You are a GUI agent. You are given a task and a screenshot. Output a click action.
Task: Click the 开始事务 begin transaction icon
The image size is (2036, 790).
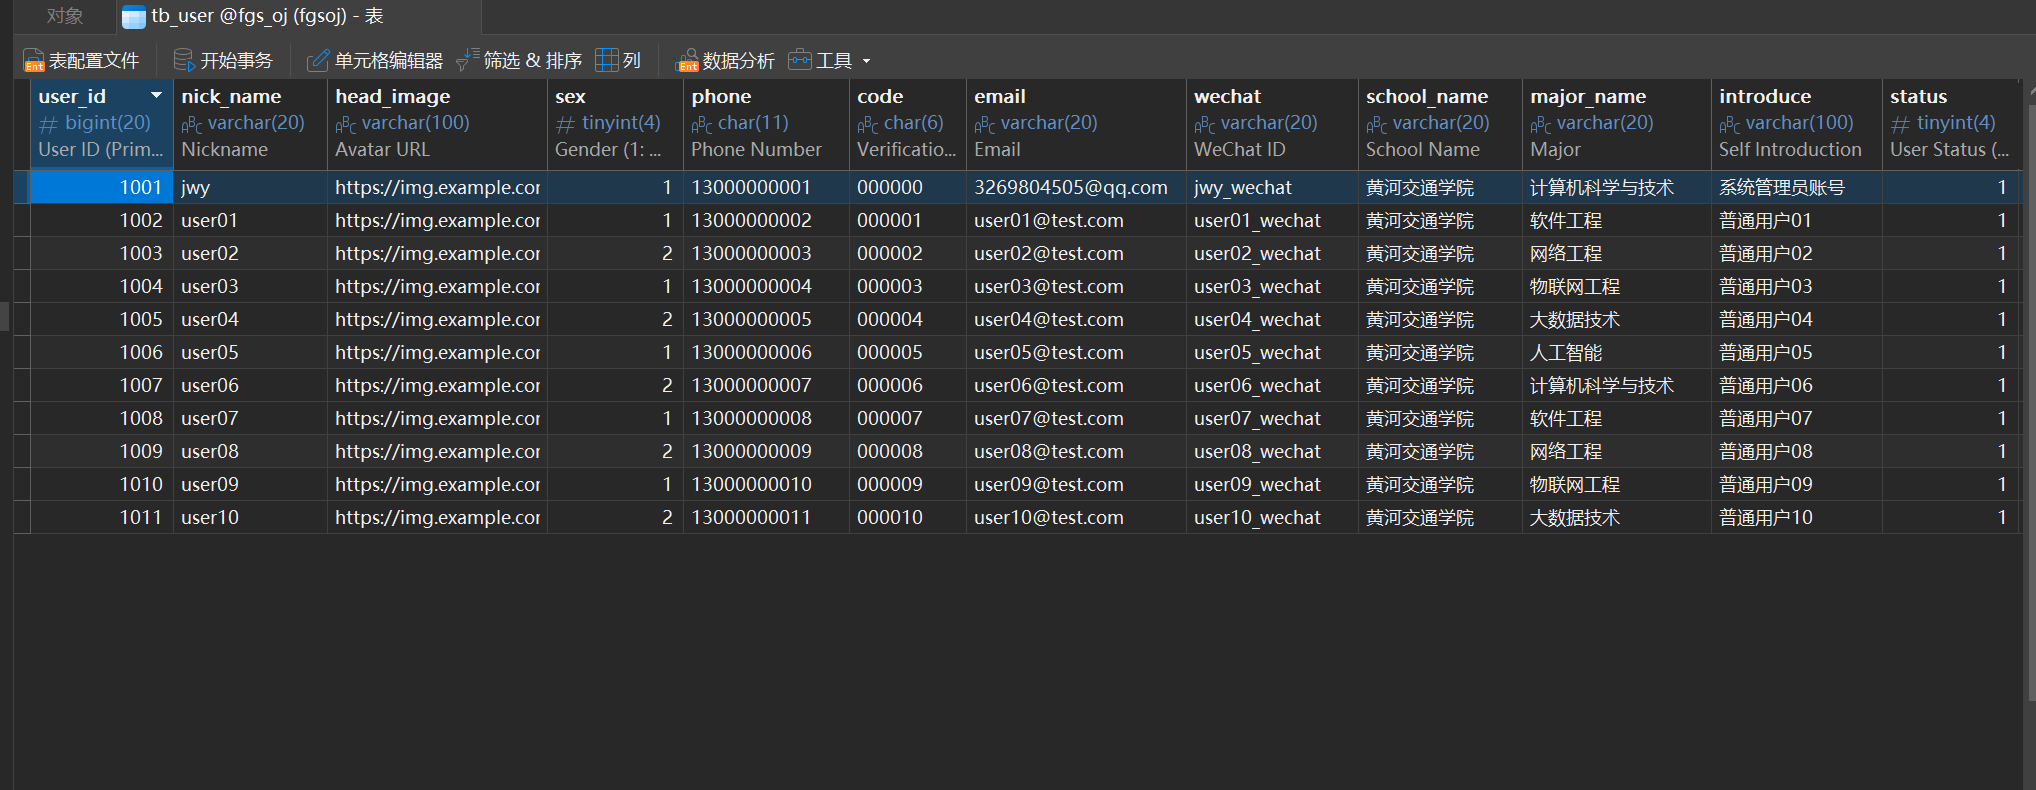184,61
